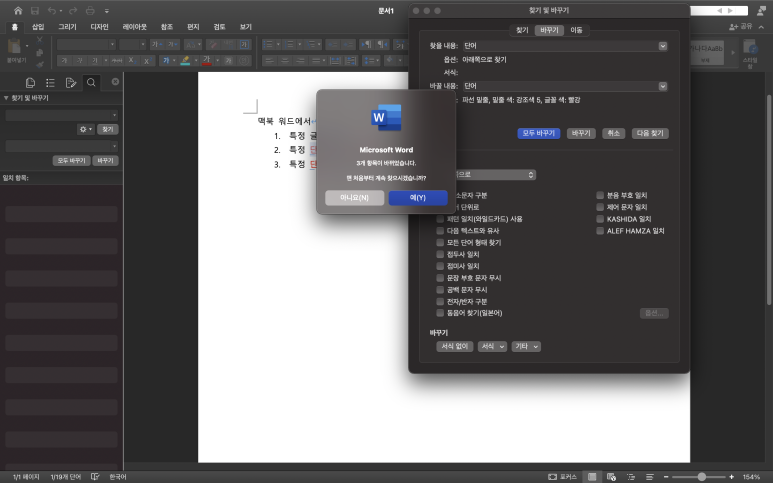Screen dimensions: 773x483
Task: Toggle the 패턴 일치(와일드카드) 사용 checkbox
Action: coord(440,219)
